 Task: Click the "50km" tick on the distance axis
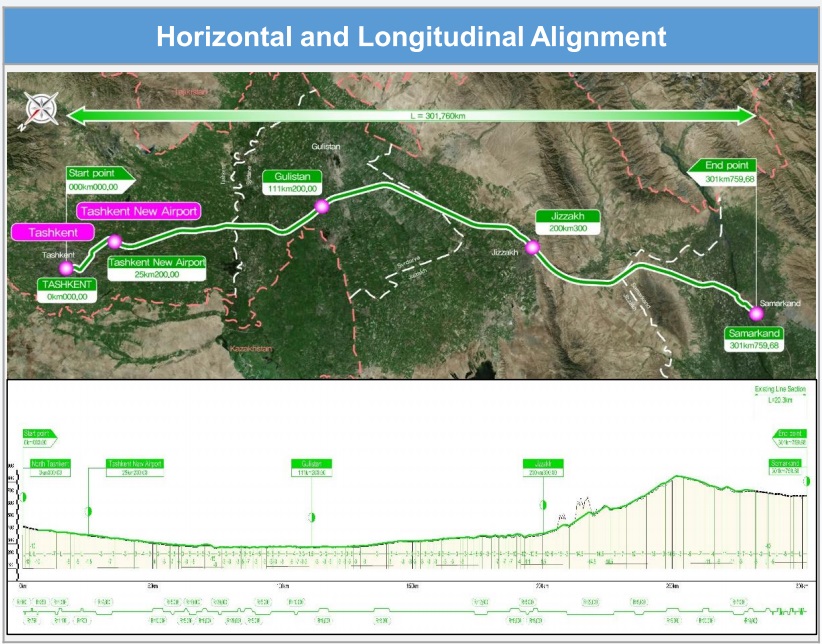(153, 586)
